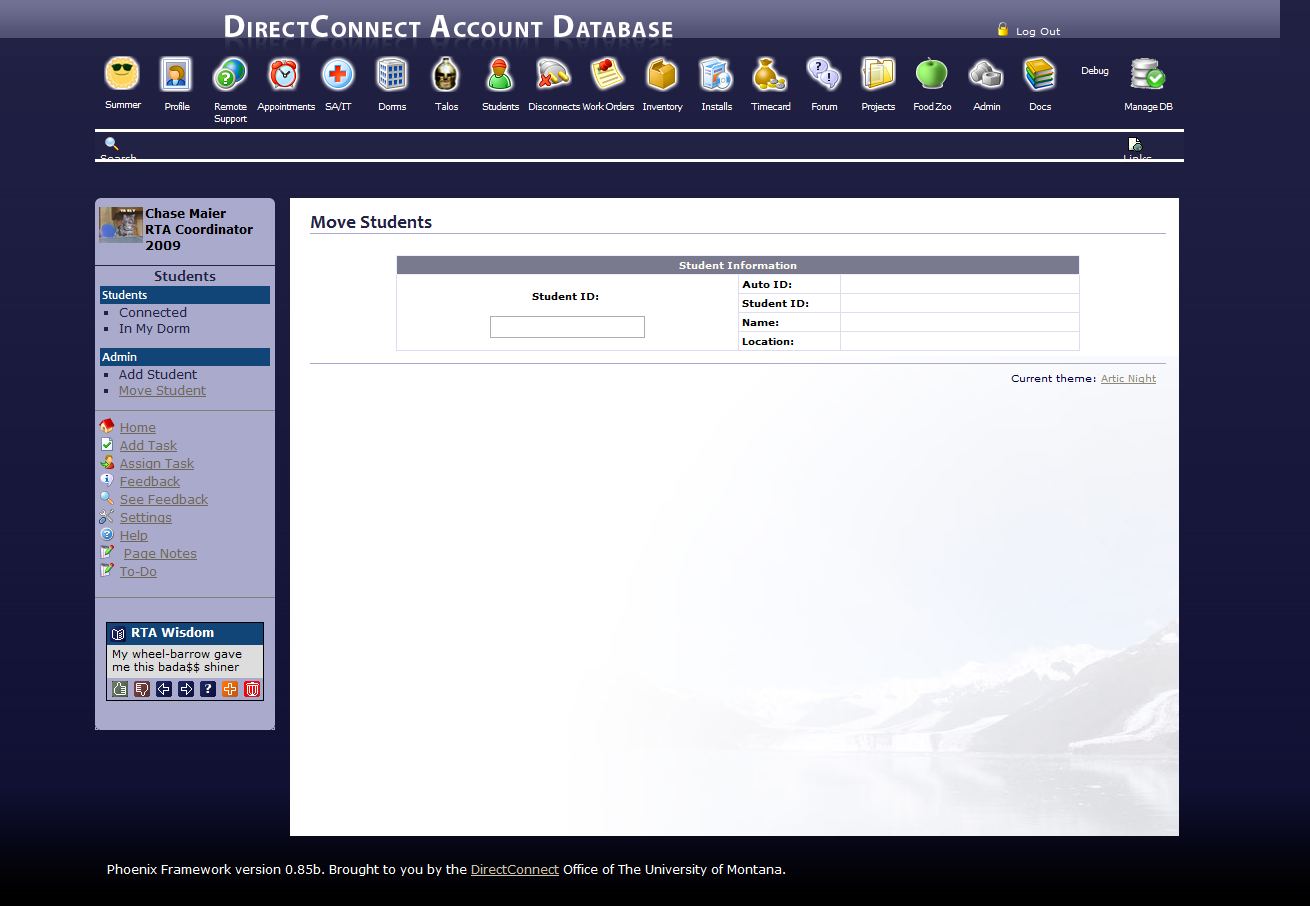The image size is (1310, 906).
Task: Click the Name: label cell
Action: [789, 323]
